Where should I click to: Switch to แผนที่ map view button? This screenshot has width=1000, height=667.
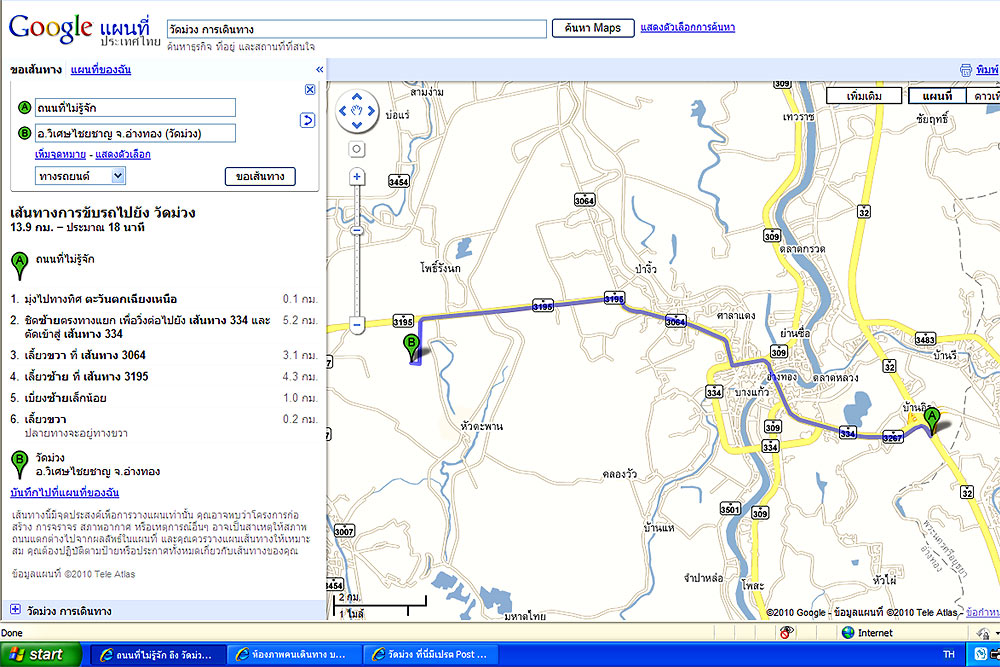tap(937, 96)
